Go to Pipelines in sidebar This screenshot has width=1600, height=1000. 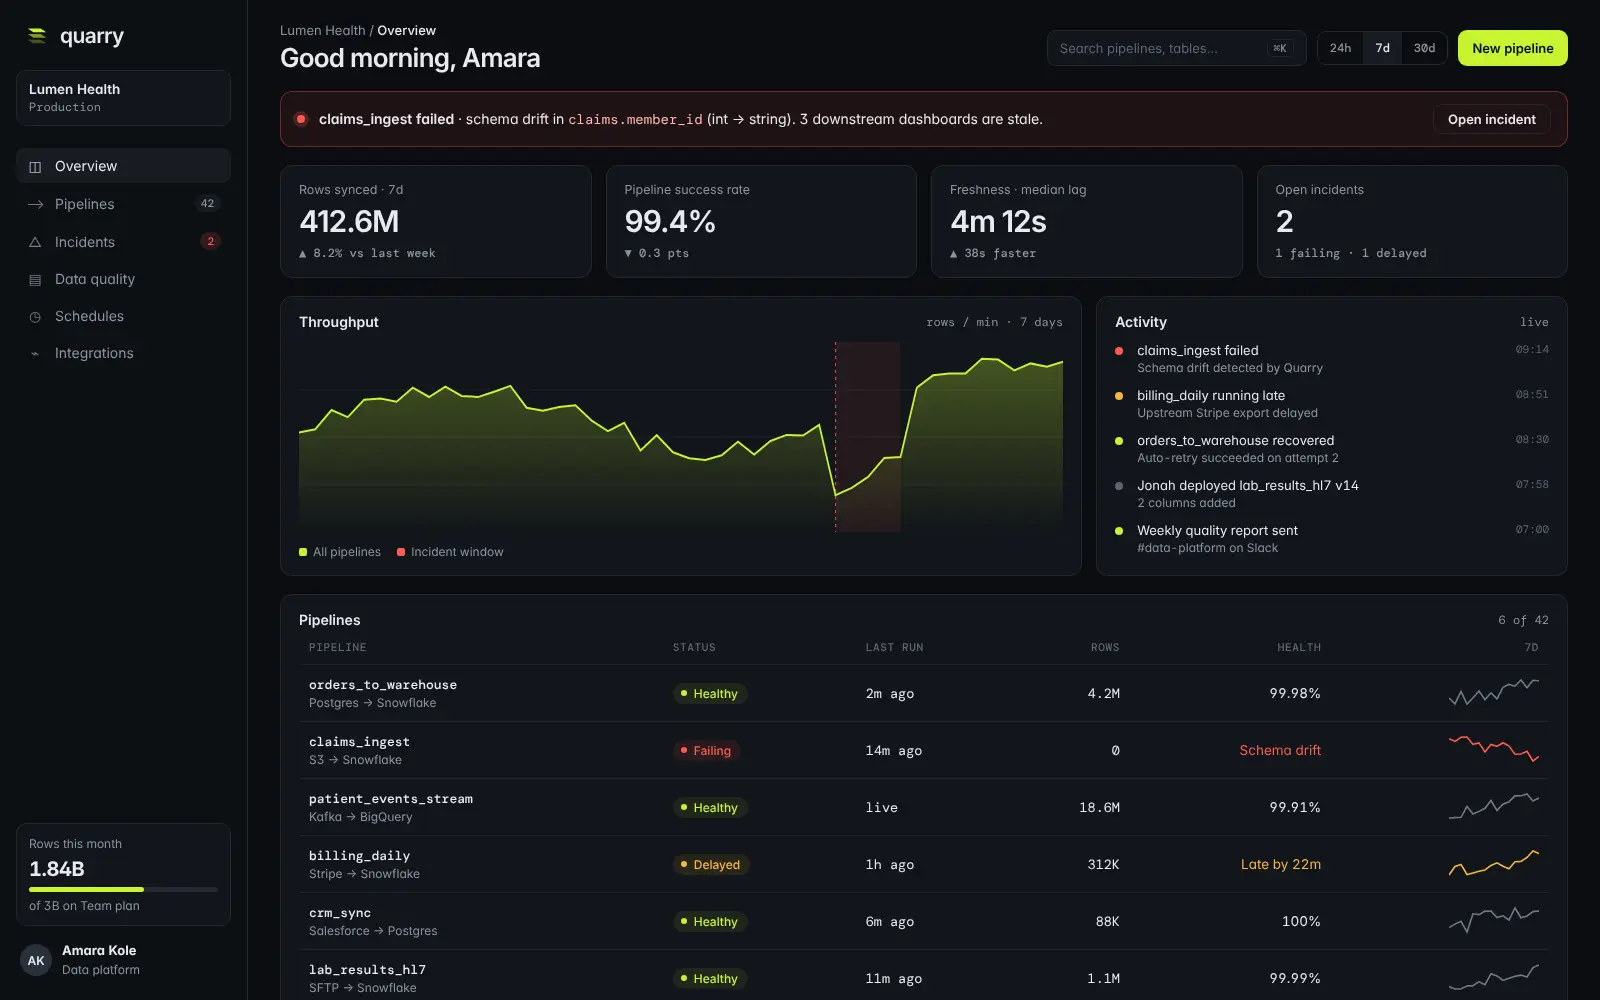coord(123,204)
